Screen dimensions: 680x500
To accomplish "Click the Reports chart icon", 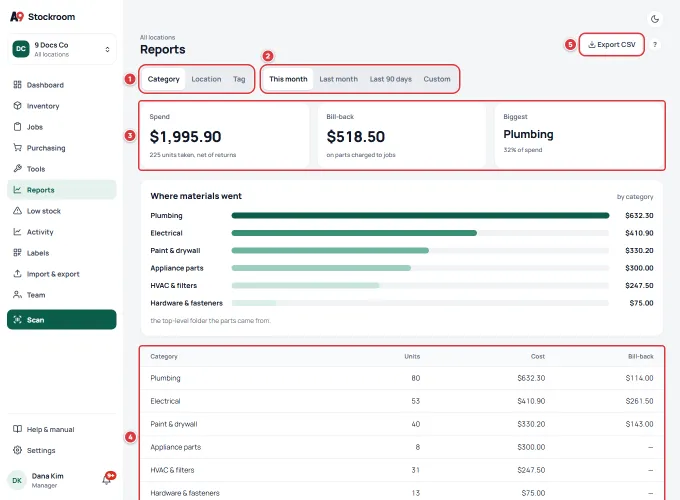I will pos(17,190).
